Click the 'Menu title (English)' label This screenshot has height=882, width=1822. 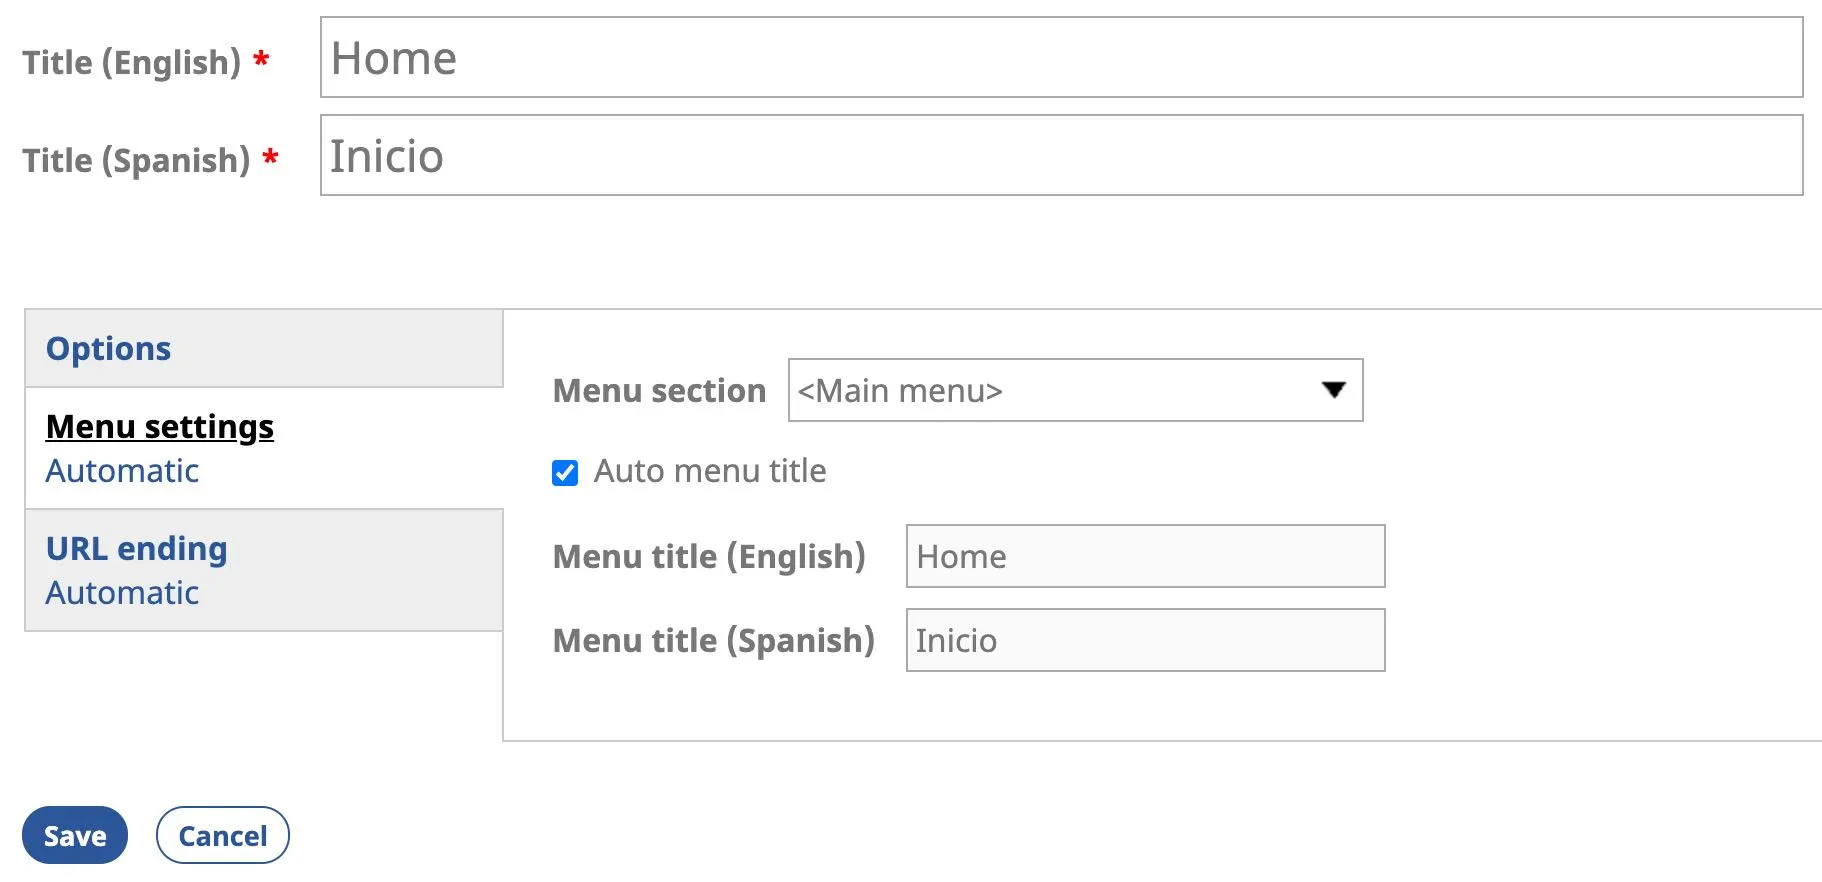[709, 557]
